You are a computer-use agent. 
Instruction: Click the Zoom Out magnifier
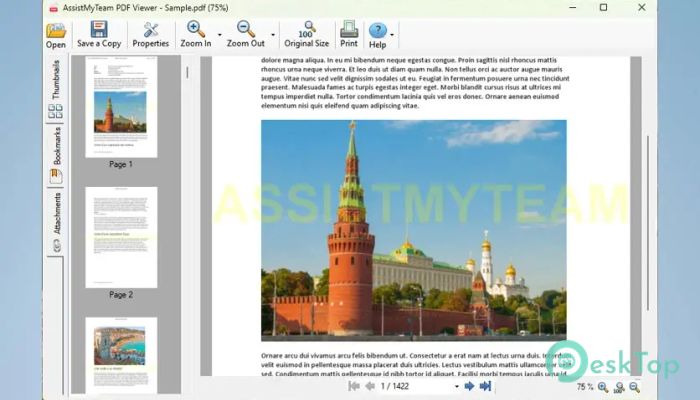pyautogui.click(x=245, y=33)
